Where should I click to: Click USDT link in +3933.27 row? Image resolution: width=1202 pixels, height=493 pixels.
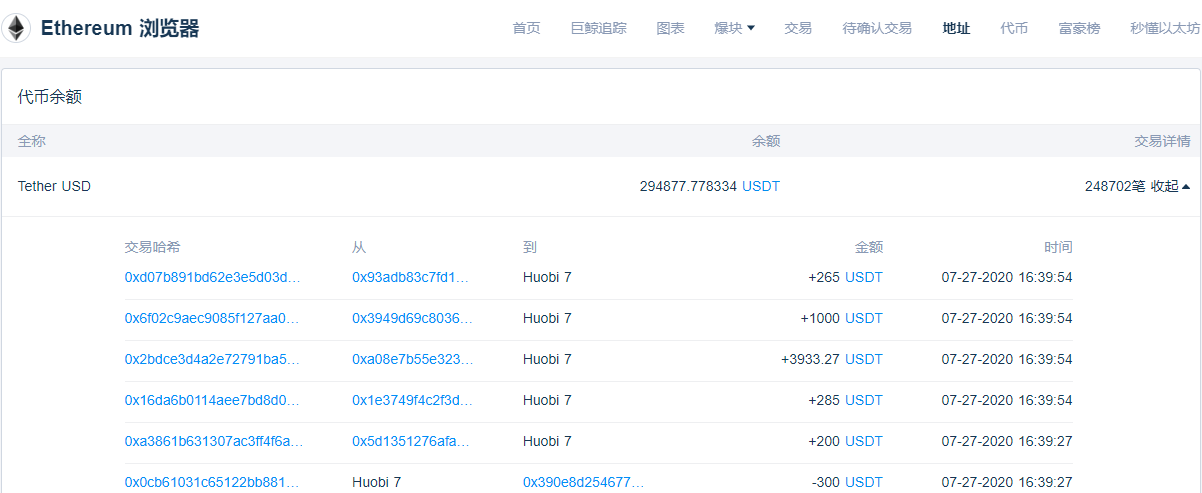coord(864,359)
